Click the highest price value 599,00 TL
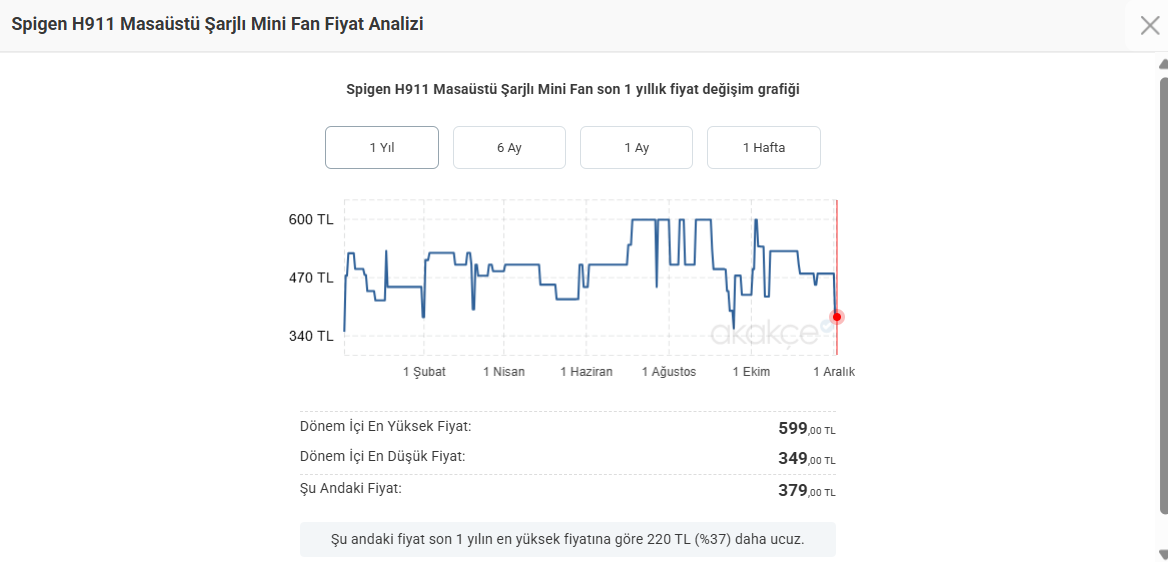Viewport: 1168px width, 562px height. tap(806, 429)
